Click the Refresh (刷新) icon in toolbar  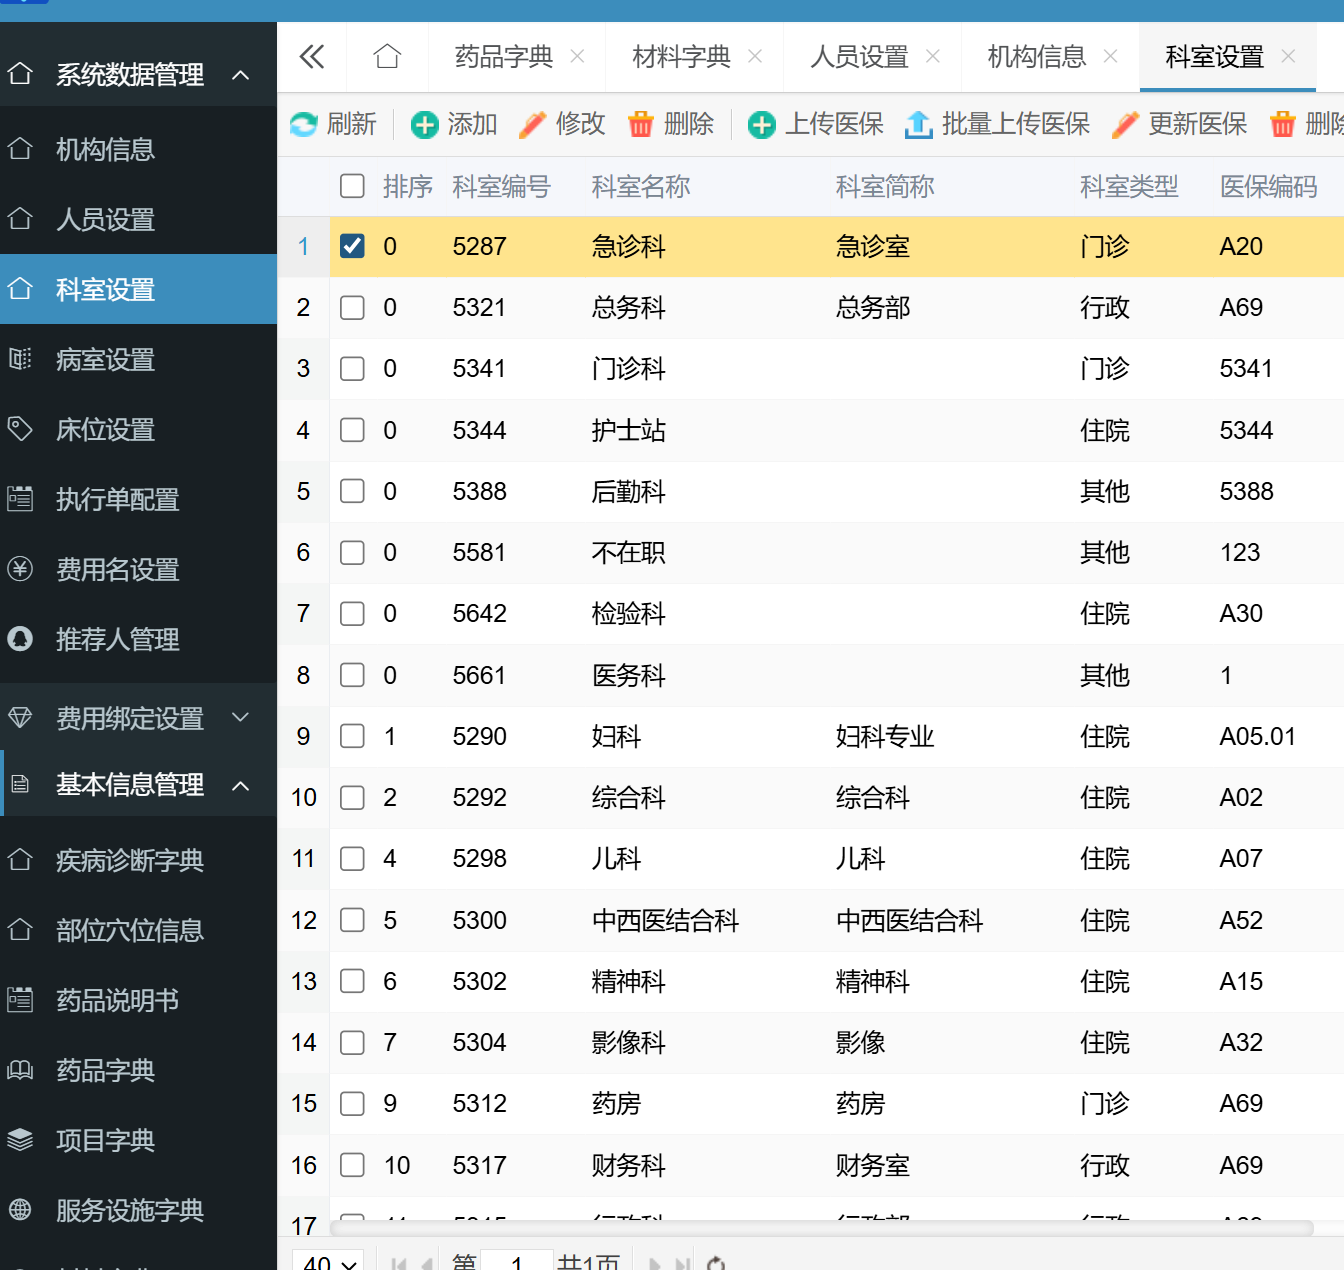(303, 125)
